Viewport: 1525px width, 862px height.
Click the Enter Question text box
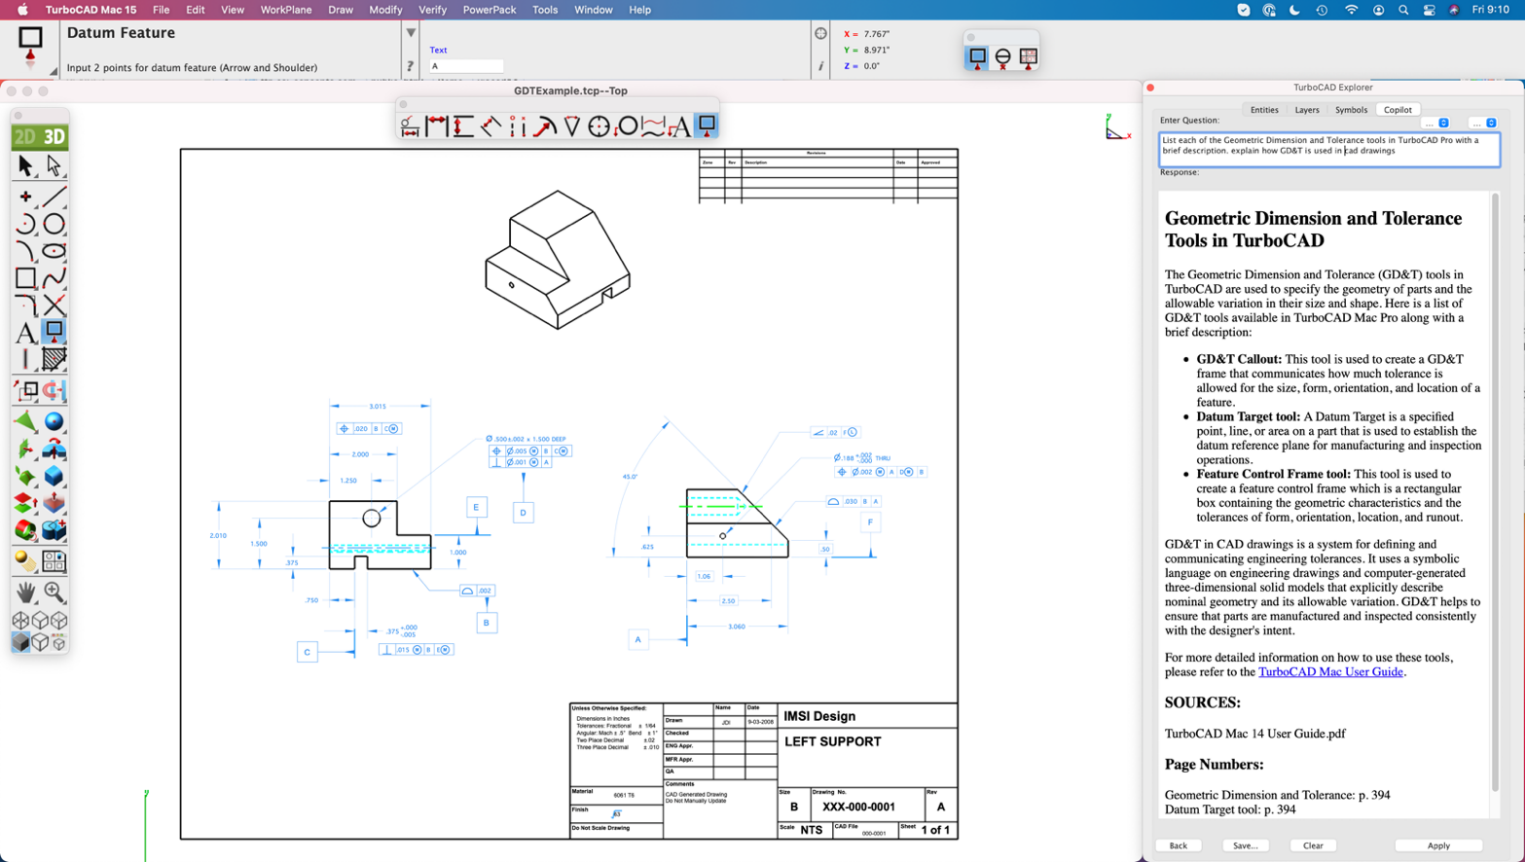(1330, 150)
